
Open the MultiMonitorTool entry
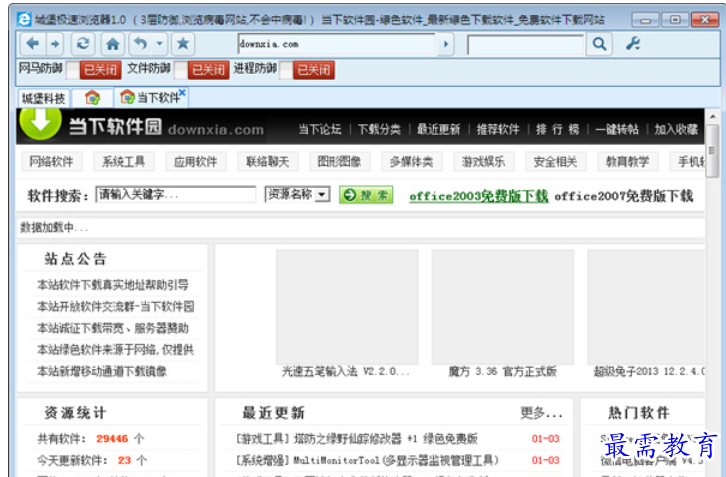coord(367,460)
